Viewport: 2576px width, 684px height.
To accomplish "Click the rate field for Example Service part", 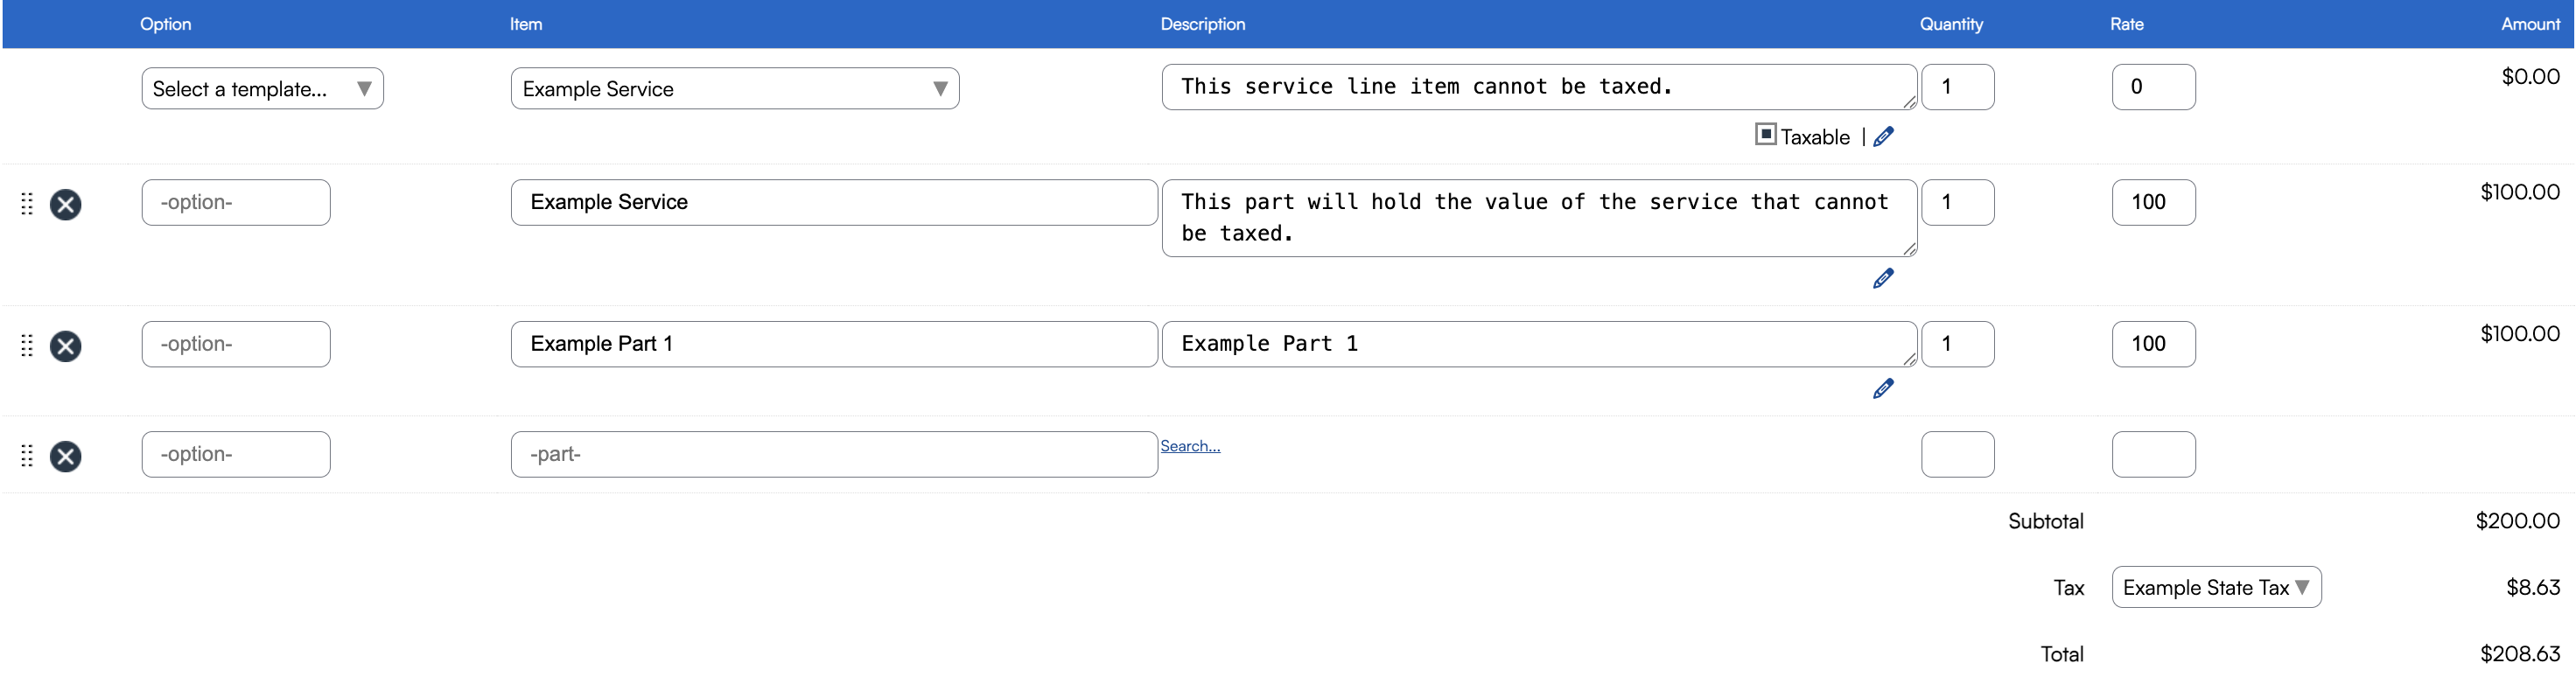I will [2153, 202].
